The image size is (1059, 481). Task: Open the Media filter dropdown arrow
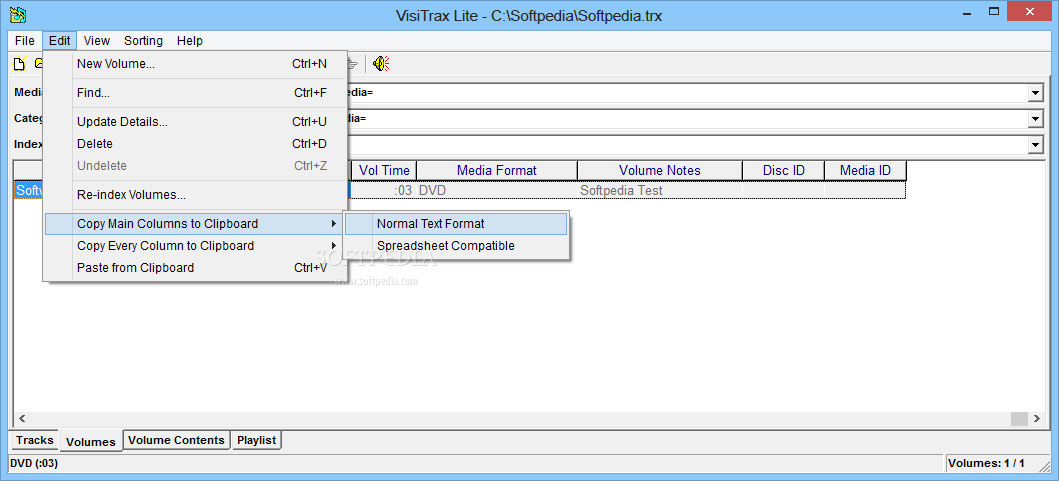(1035, 93)
